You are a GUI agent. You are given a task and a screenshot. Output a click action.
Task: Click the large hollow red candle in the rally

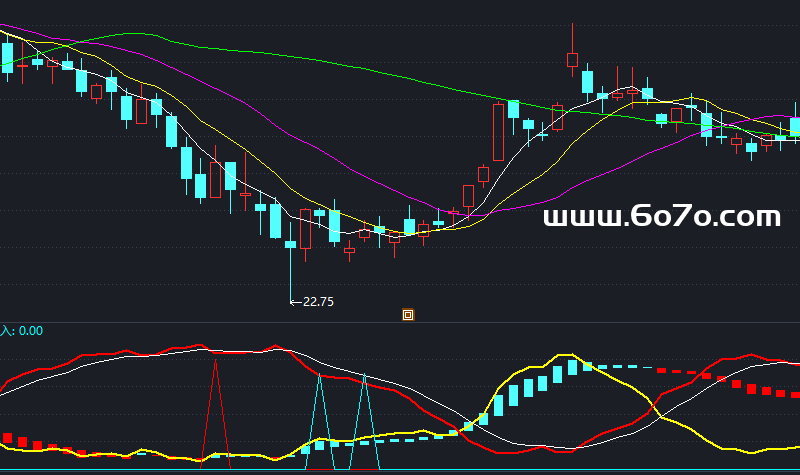pyautogui.click(x=498, y=132)
